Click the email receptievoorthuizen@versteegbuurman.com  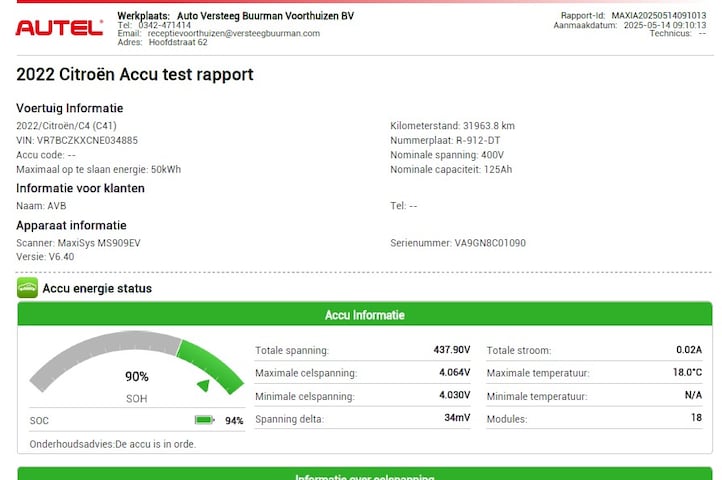[233, 33]
